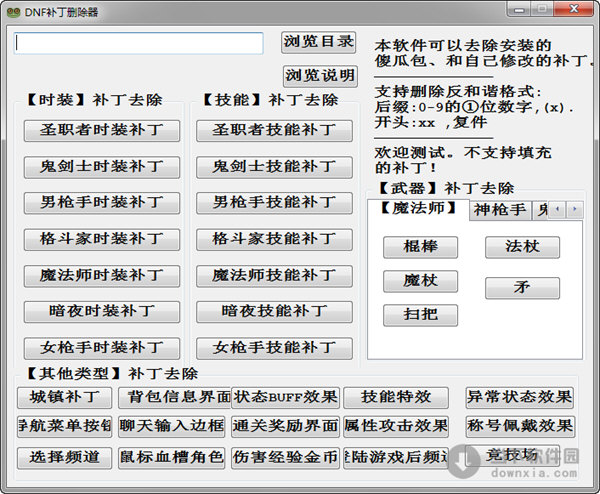The width and height of the screenshot is (600, 494).
Task: Remove 城镇补丁
Action: coord(64,398)
